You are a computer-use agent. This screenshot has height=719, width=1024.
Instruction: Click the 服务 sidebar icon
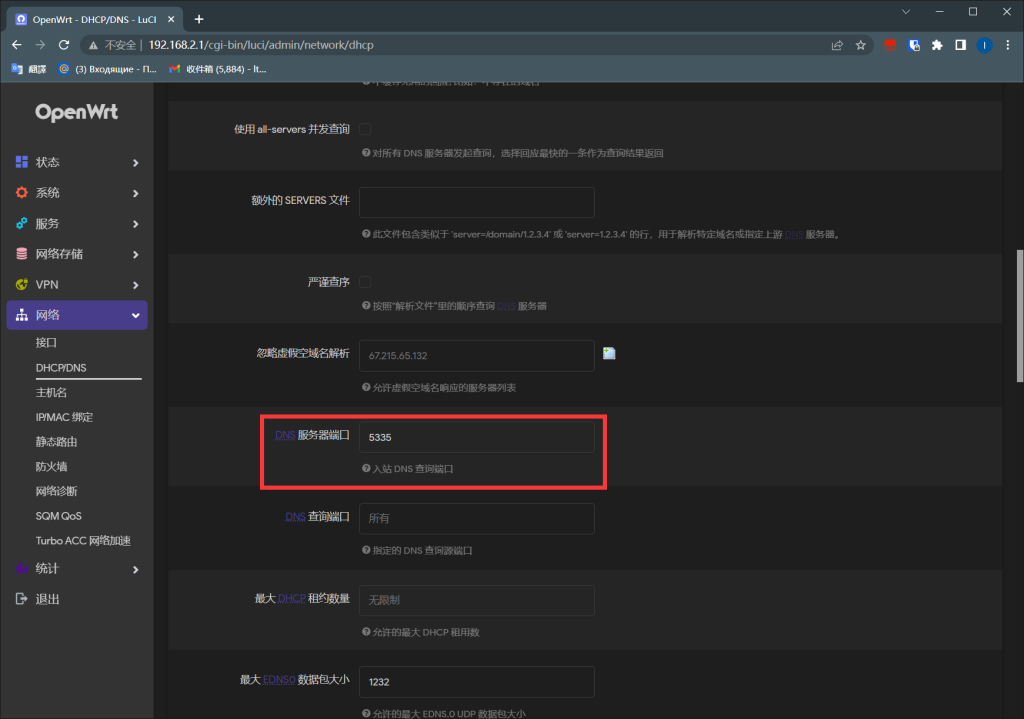21,223
